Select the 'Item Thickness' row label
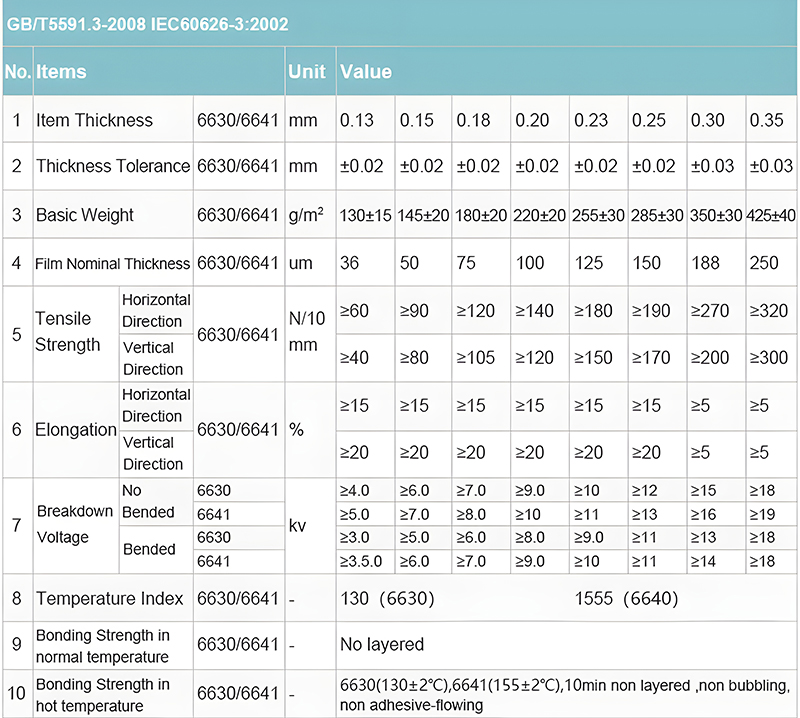The height and width of the screenshot is (718, 800). coord(94,120)
